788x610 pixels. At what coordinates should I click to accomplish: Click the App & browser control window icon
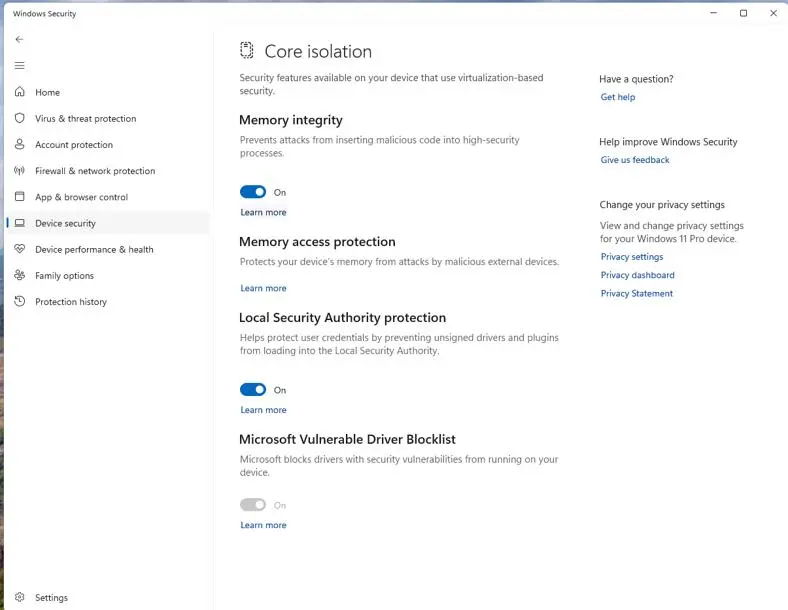pyautogui.click(x=19, y=196)
